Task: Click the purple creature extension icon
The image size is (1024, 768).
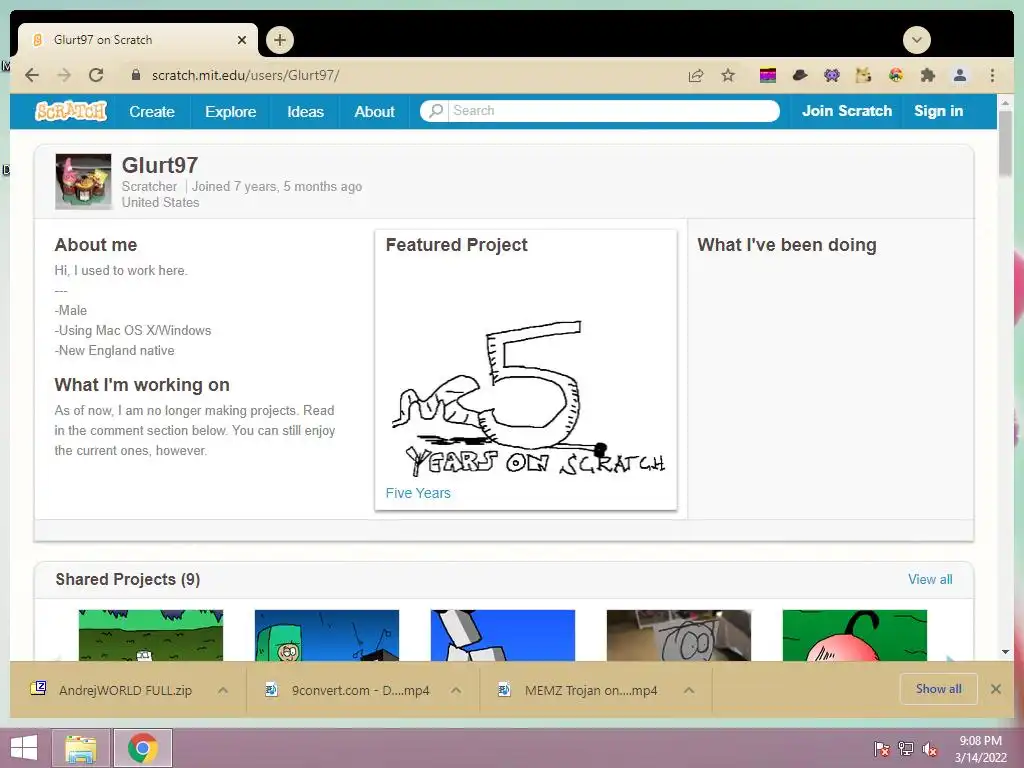Action: (x=831, y=76)
